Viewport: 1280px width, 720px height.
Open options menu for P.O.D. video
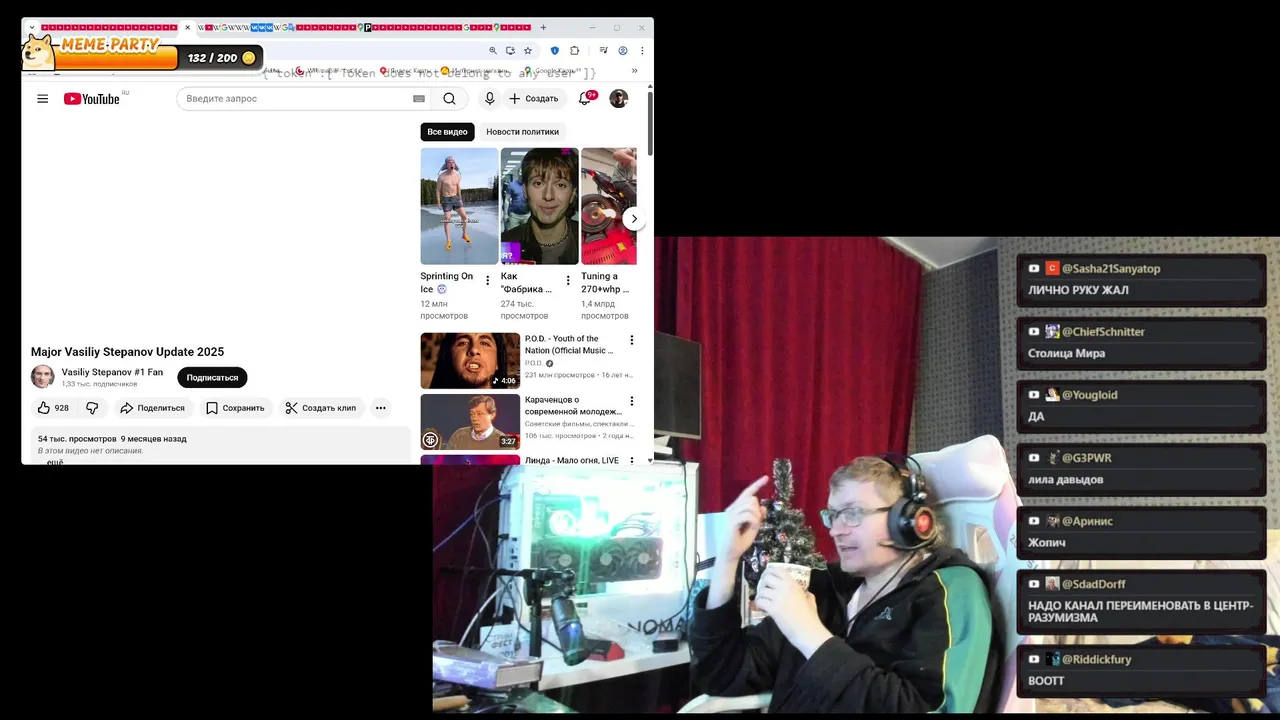pyautogui.click(x=631, y=340)
